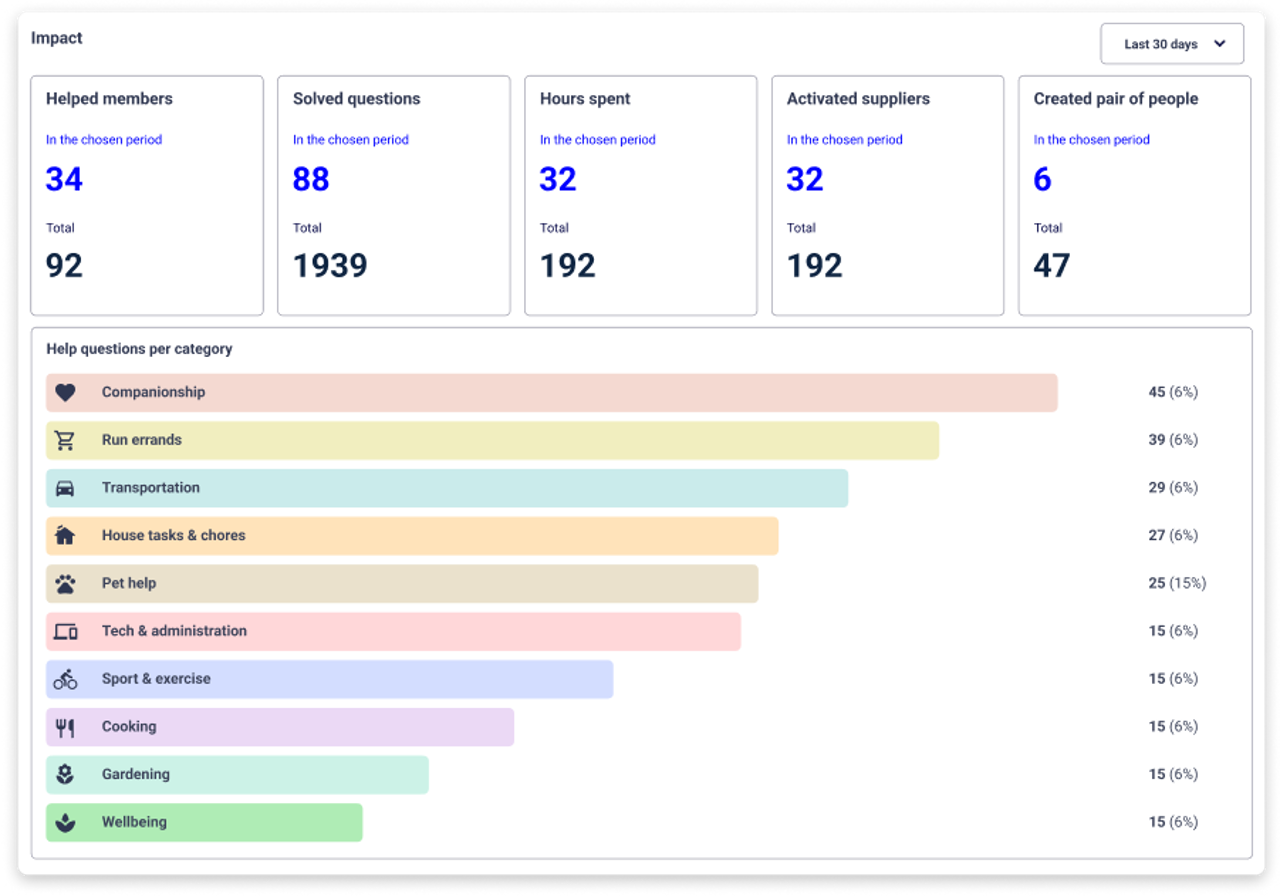Click the Run errands shopping cart icon

pyautogui.click(x=65, y=440)
